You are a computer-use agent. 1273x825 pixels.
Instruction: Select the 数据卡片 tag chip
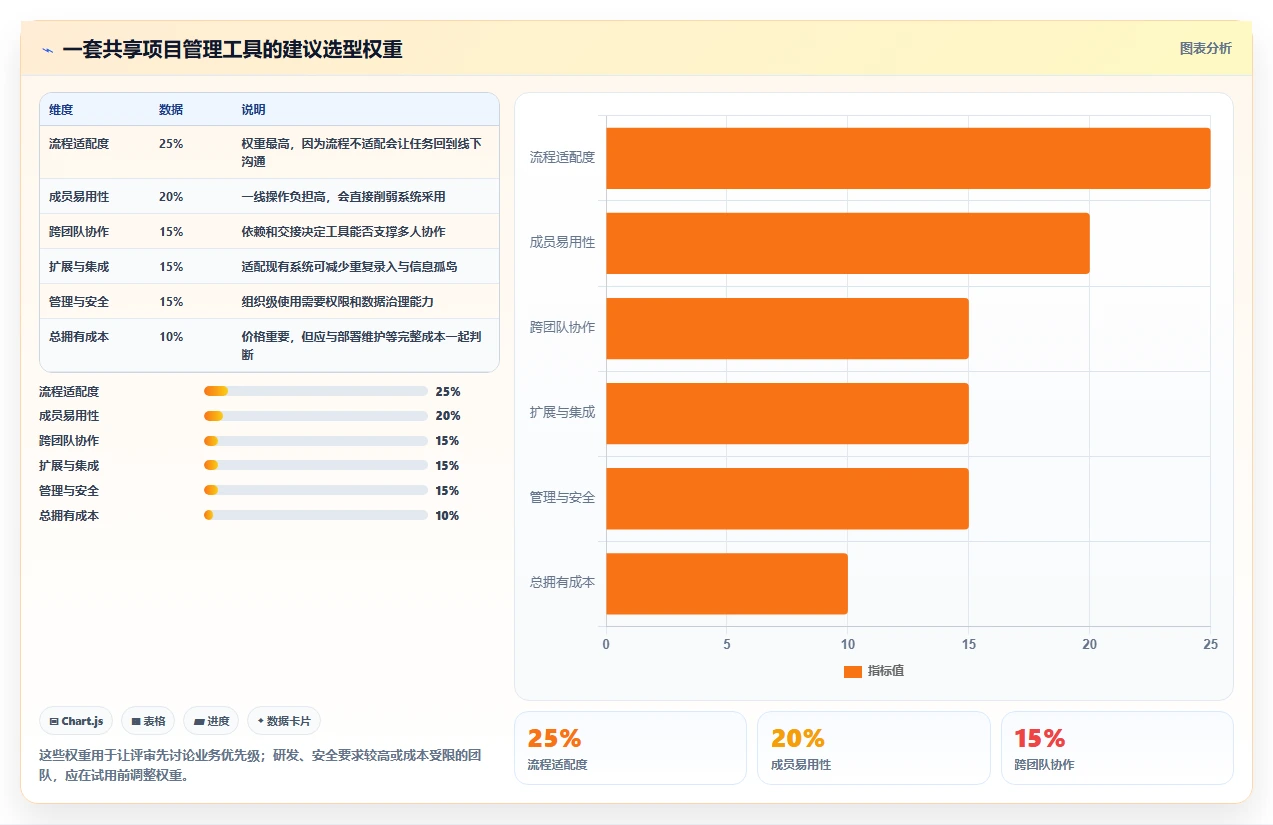(284, 721)
